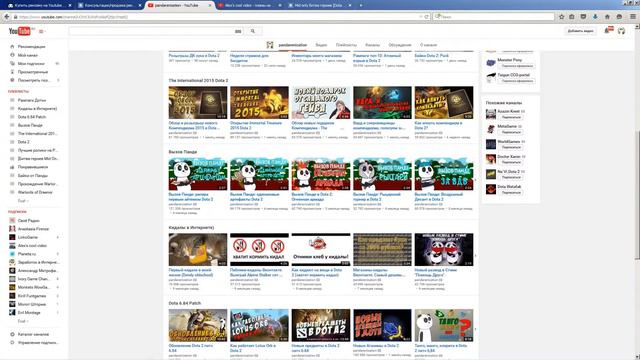Viewport: 640px width, 360px height.
Task: Show next videos in Кидалы в Интернете row
Action: pos(476,256)
